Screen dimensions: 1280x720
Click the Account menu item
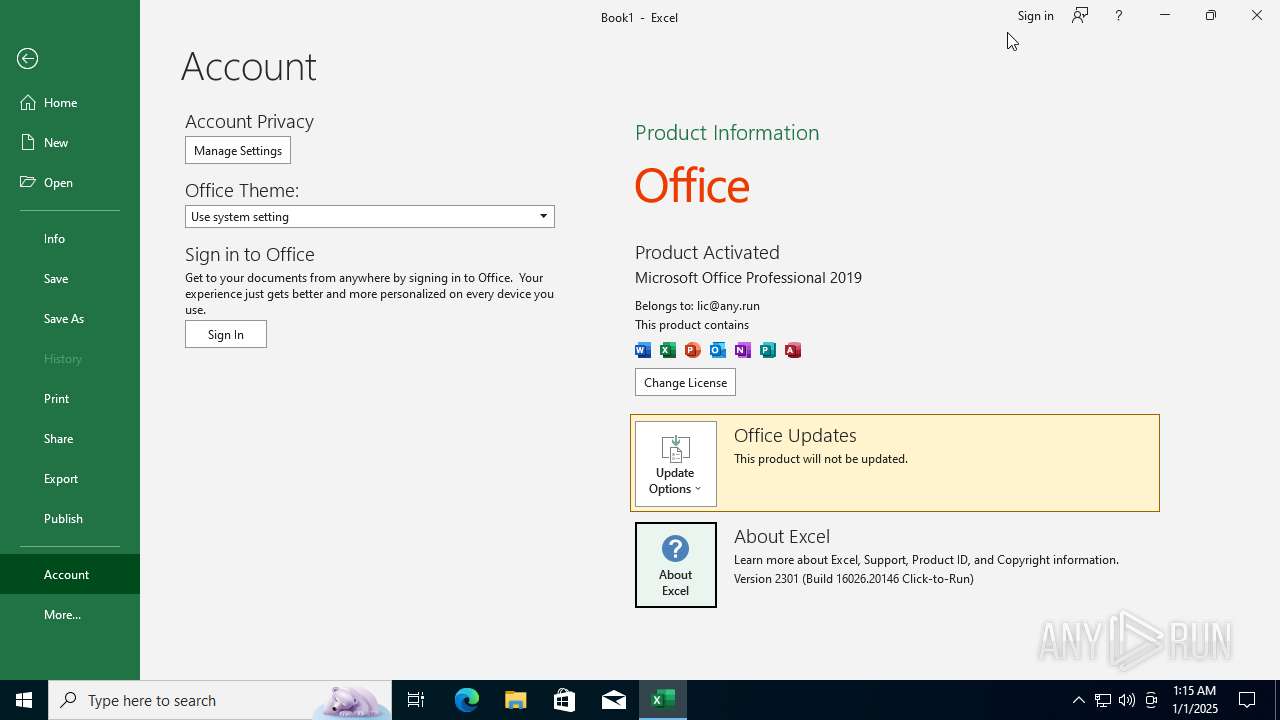click(70, 574)
